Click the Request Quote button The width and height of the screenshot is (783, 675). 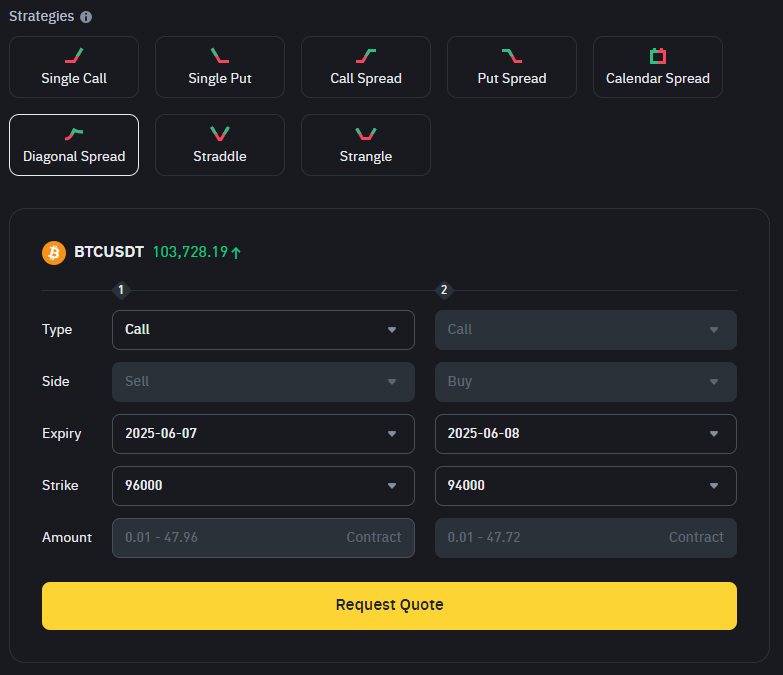(x=390, y=606)
